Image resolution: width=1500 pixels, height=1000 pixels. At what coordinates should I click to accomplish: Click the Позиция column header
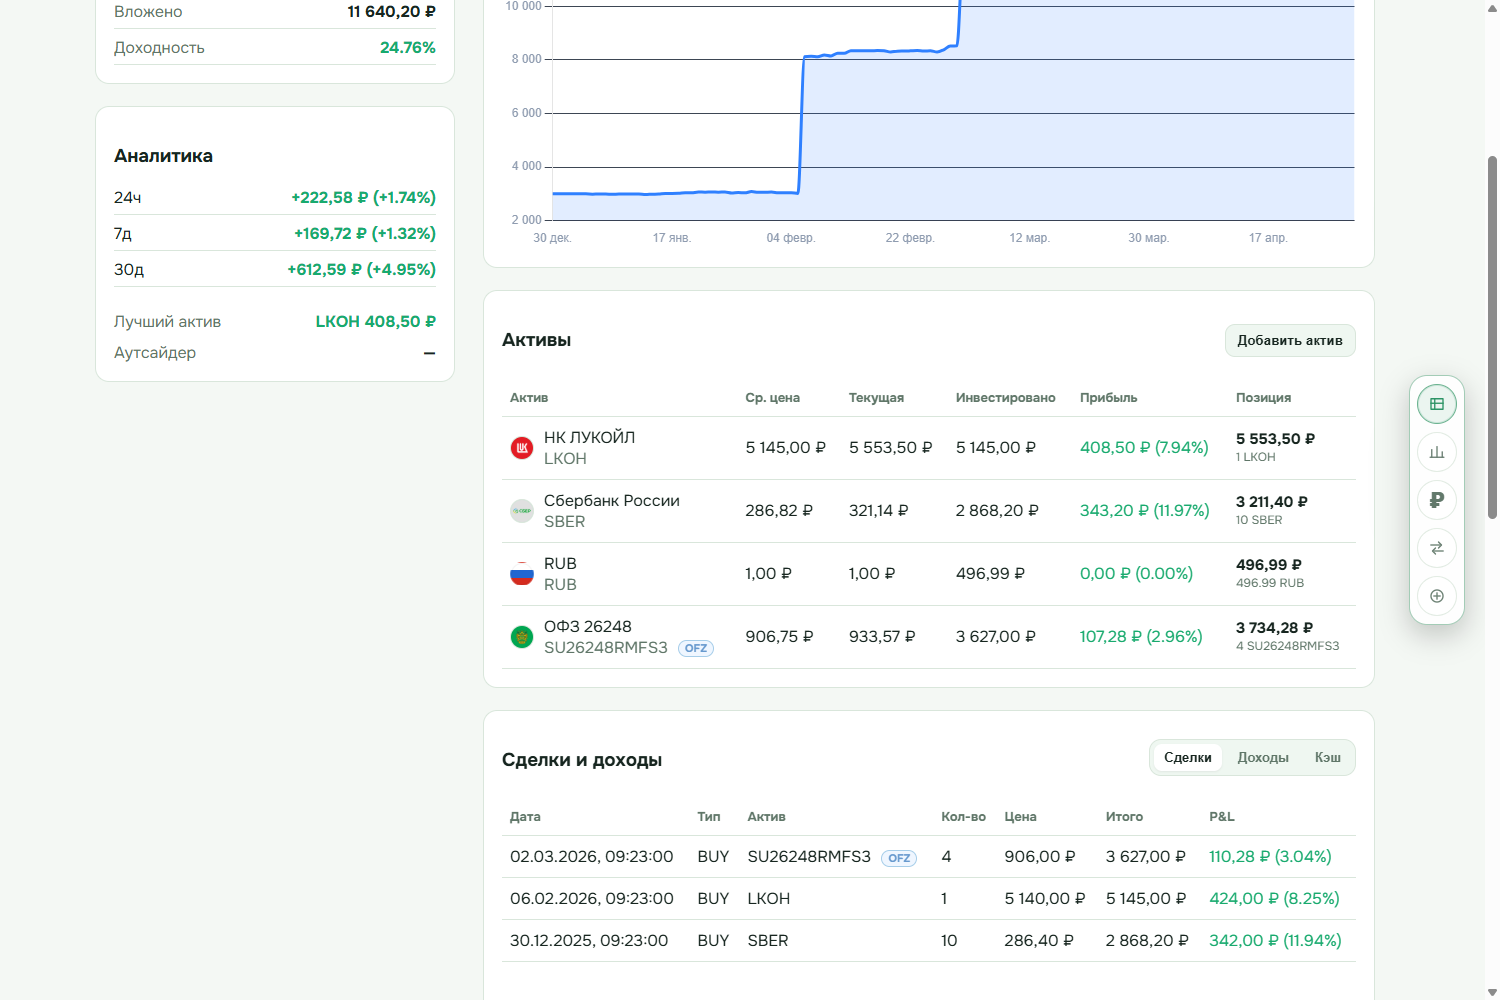pyautogui.click(x=1263, y=397)
